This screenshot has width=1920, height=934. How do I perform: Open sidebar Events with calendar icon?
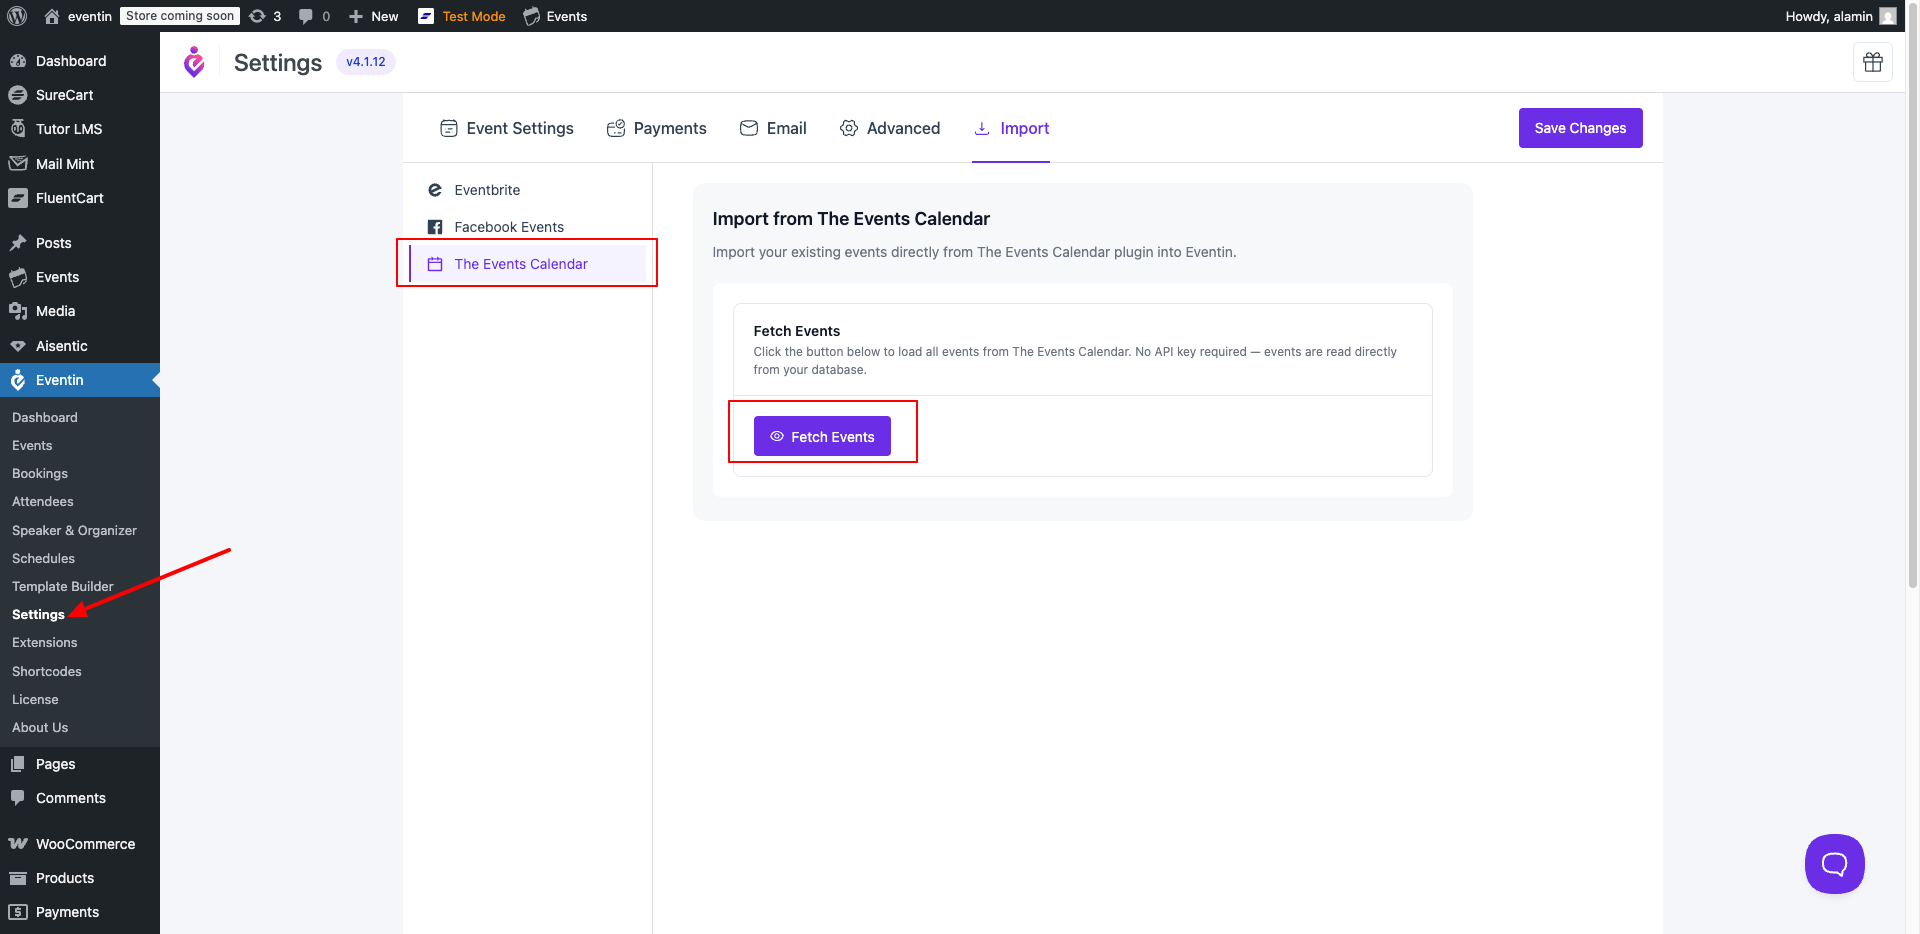coord(80,277)
